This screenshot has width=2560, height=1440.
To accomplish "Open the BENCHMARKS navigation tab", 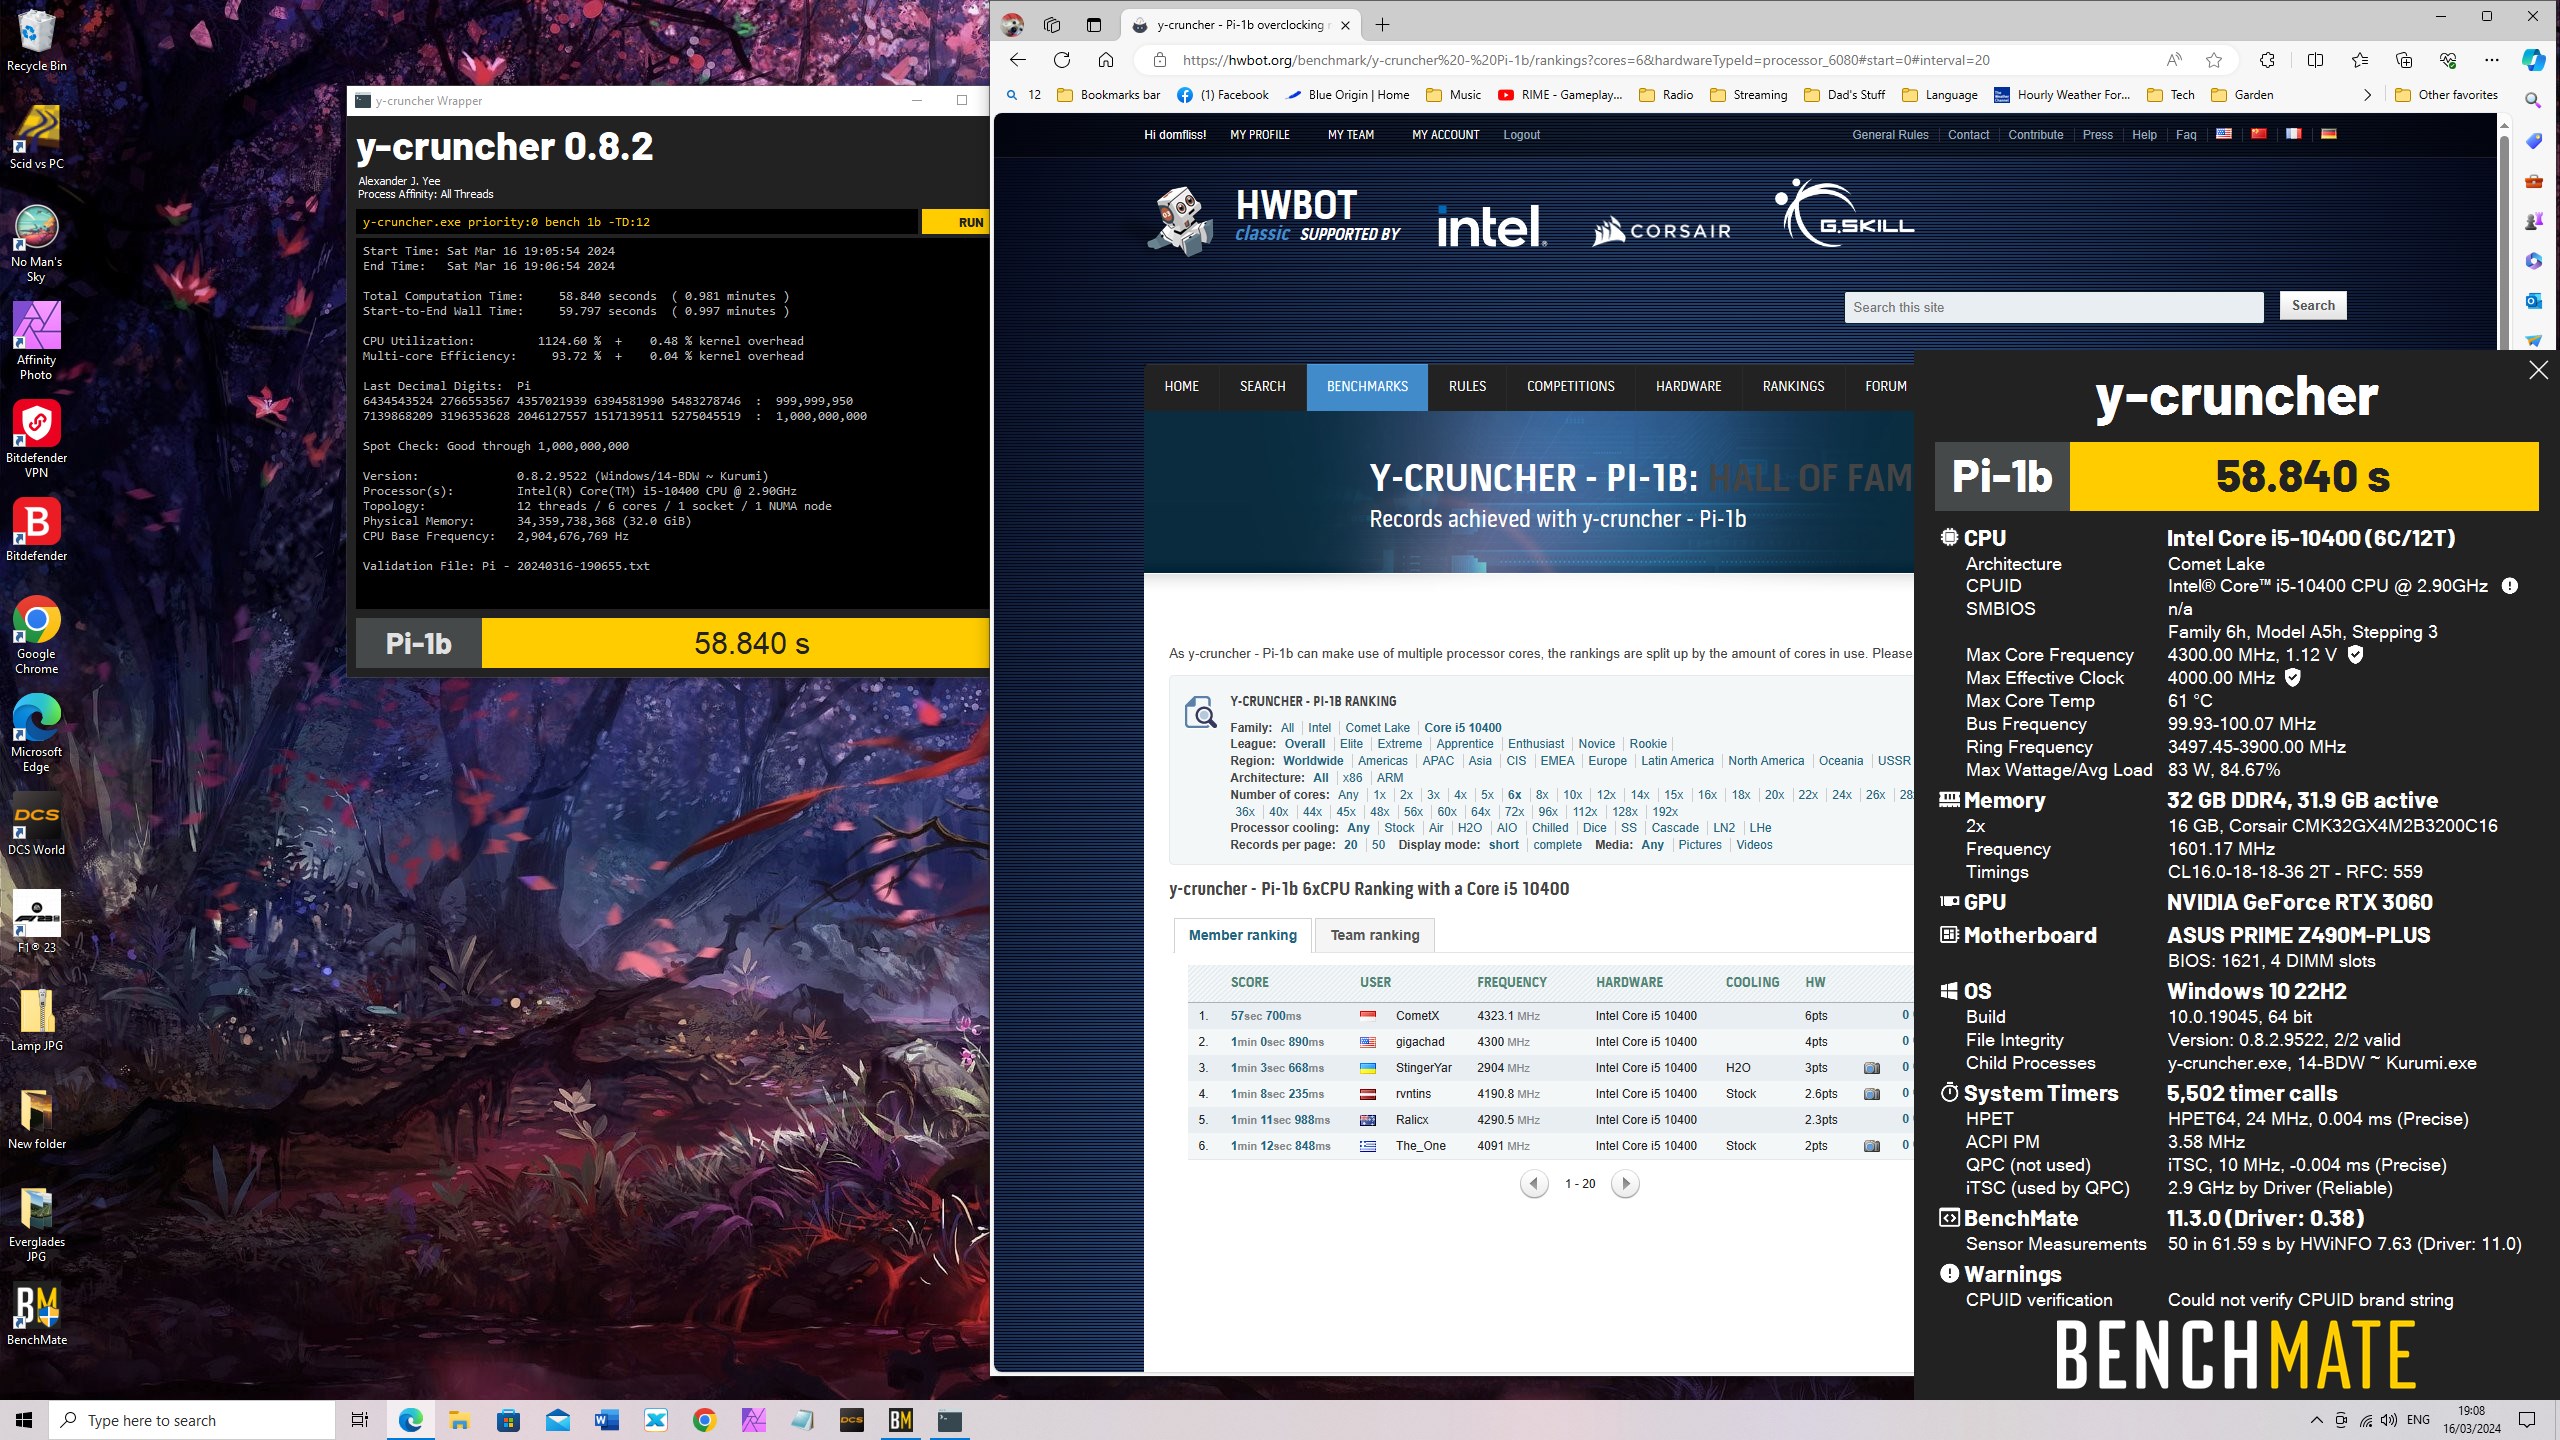I will [x=1367, y=386].
